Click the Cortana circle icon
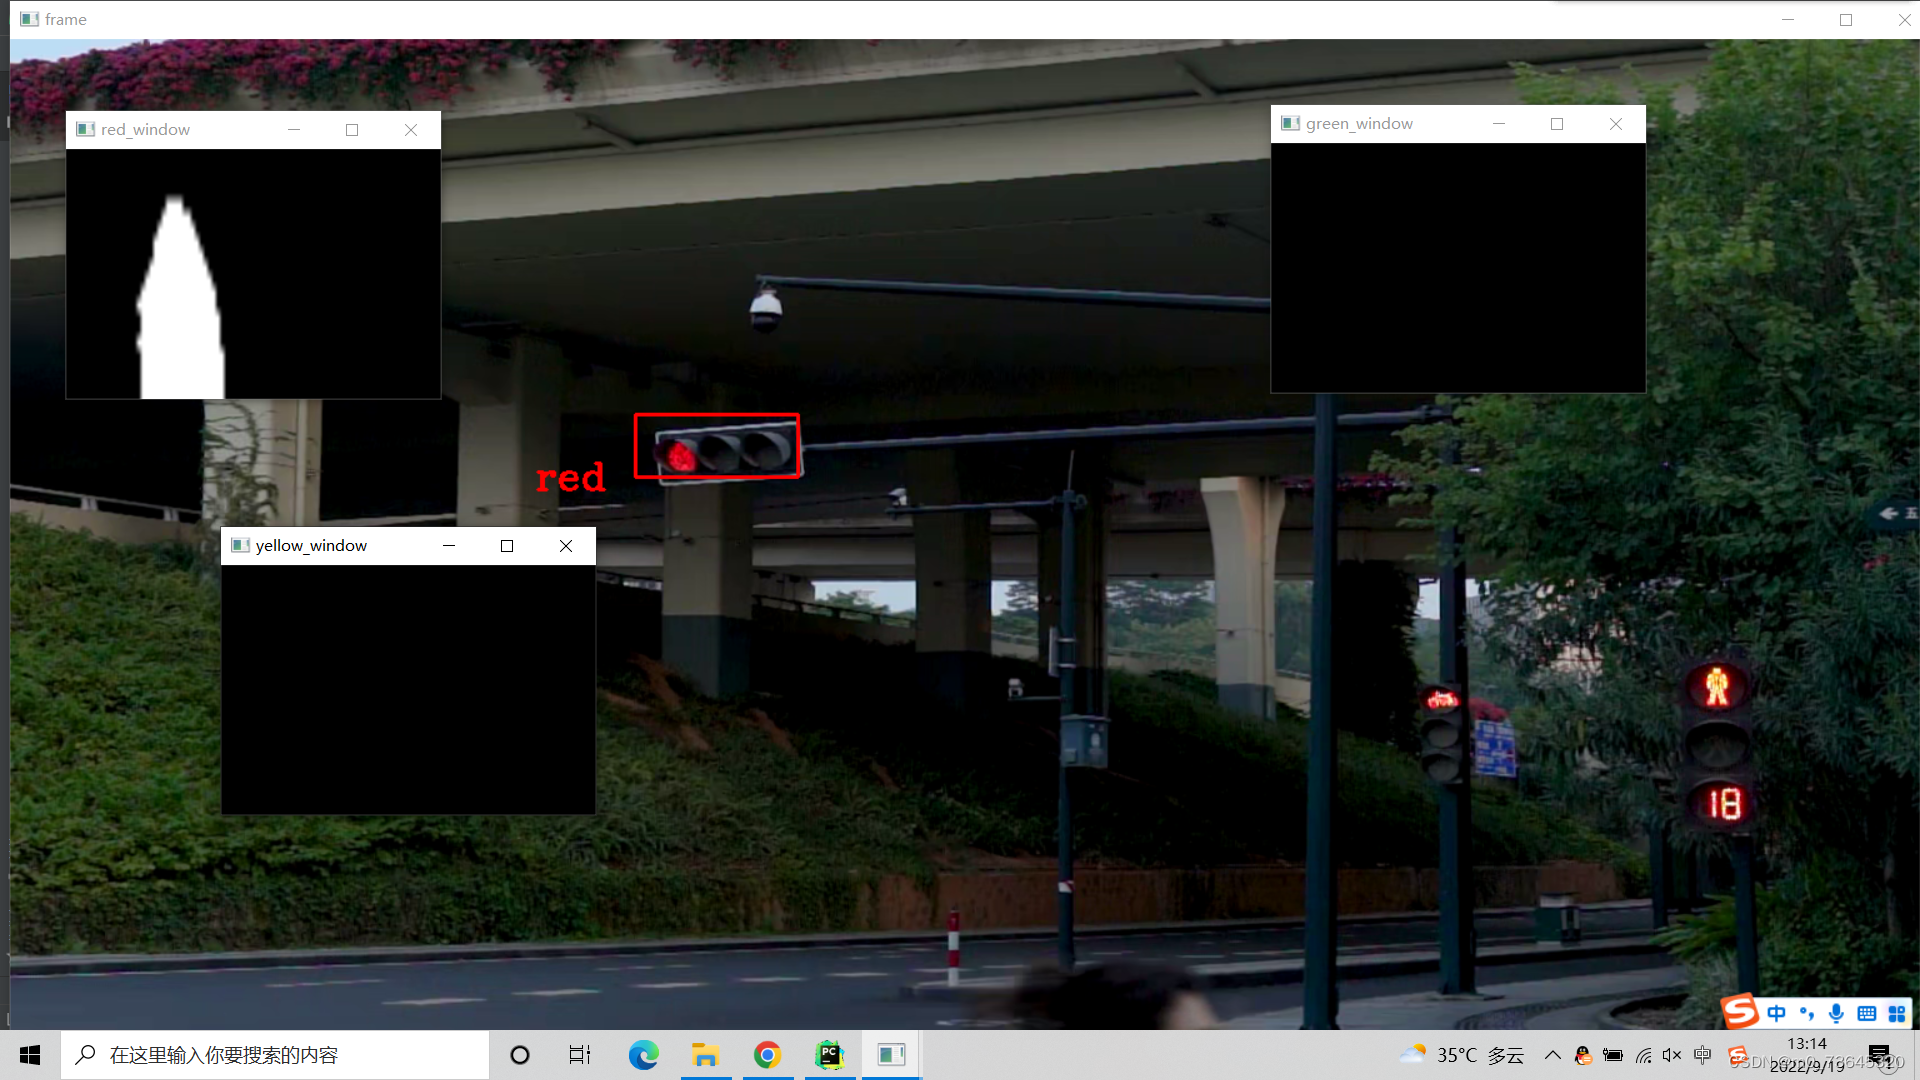1920x1080 pixels. (520, 1055)
